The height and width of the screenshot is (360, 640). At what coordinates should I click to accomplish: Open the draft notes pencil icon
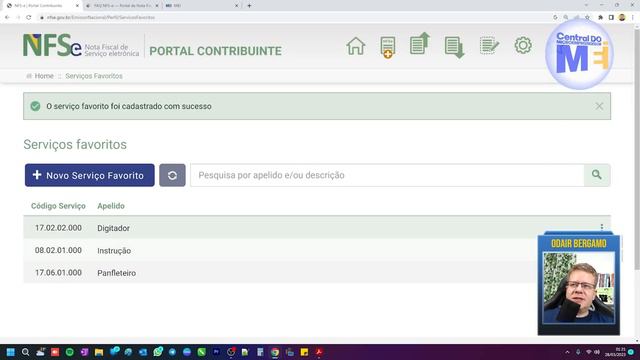coord(489,45)
